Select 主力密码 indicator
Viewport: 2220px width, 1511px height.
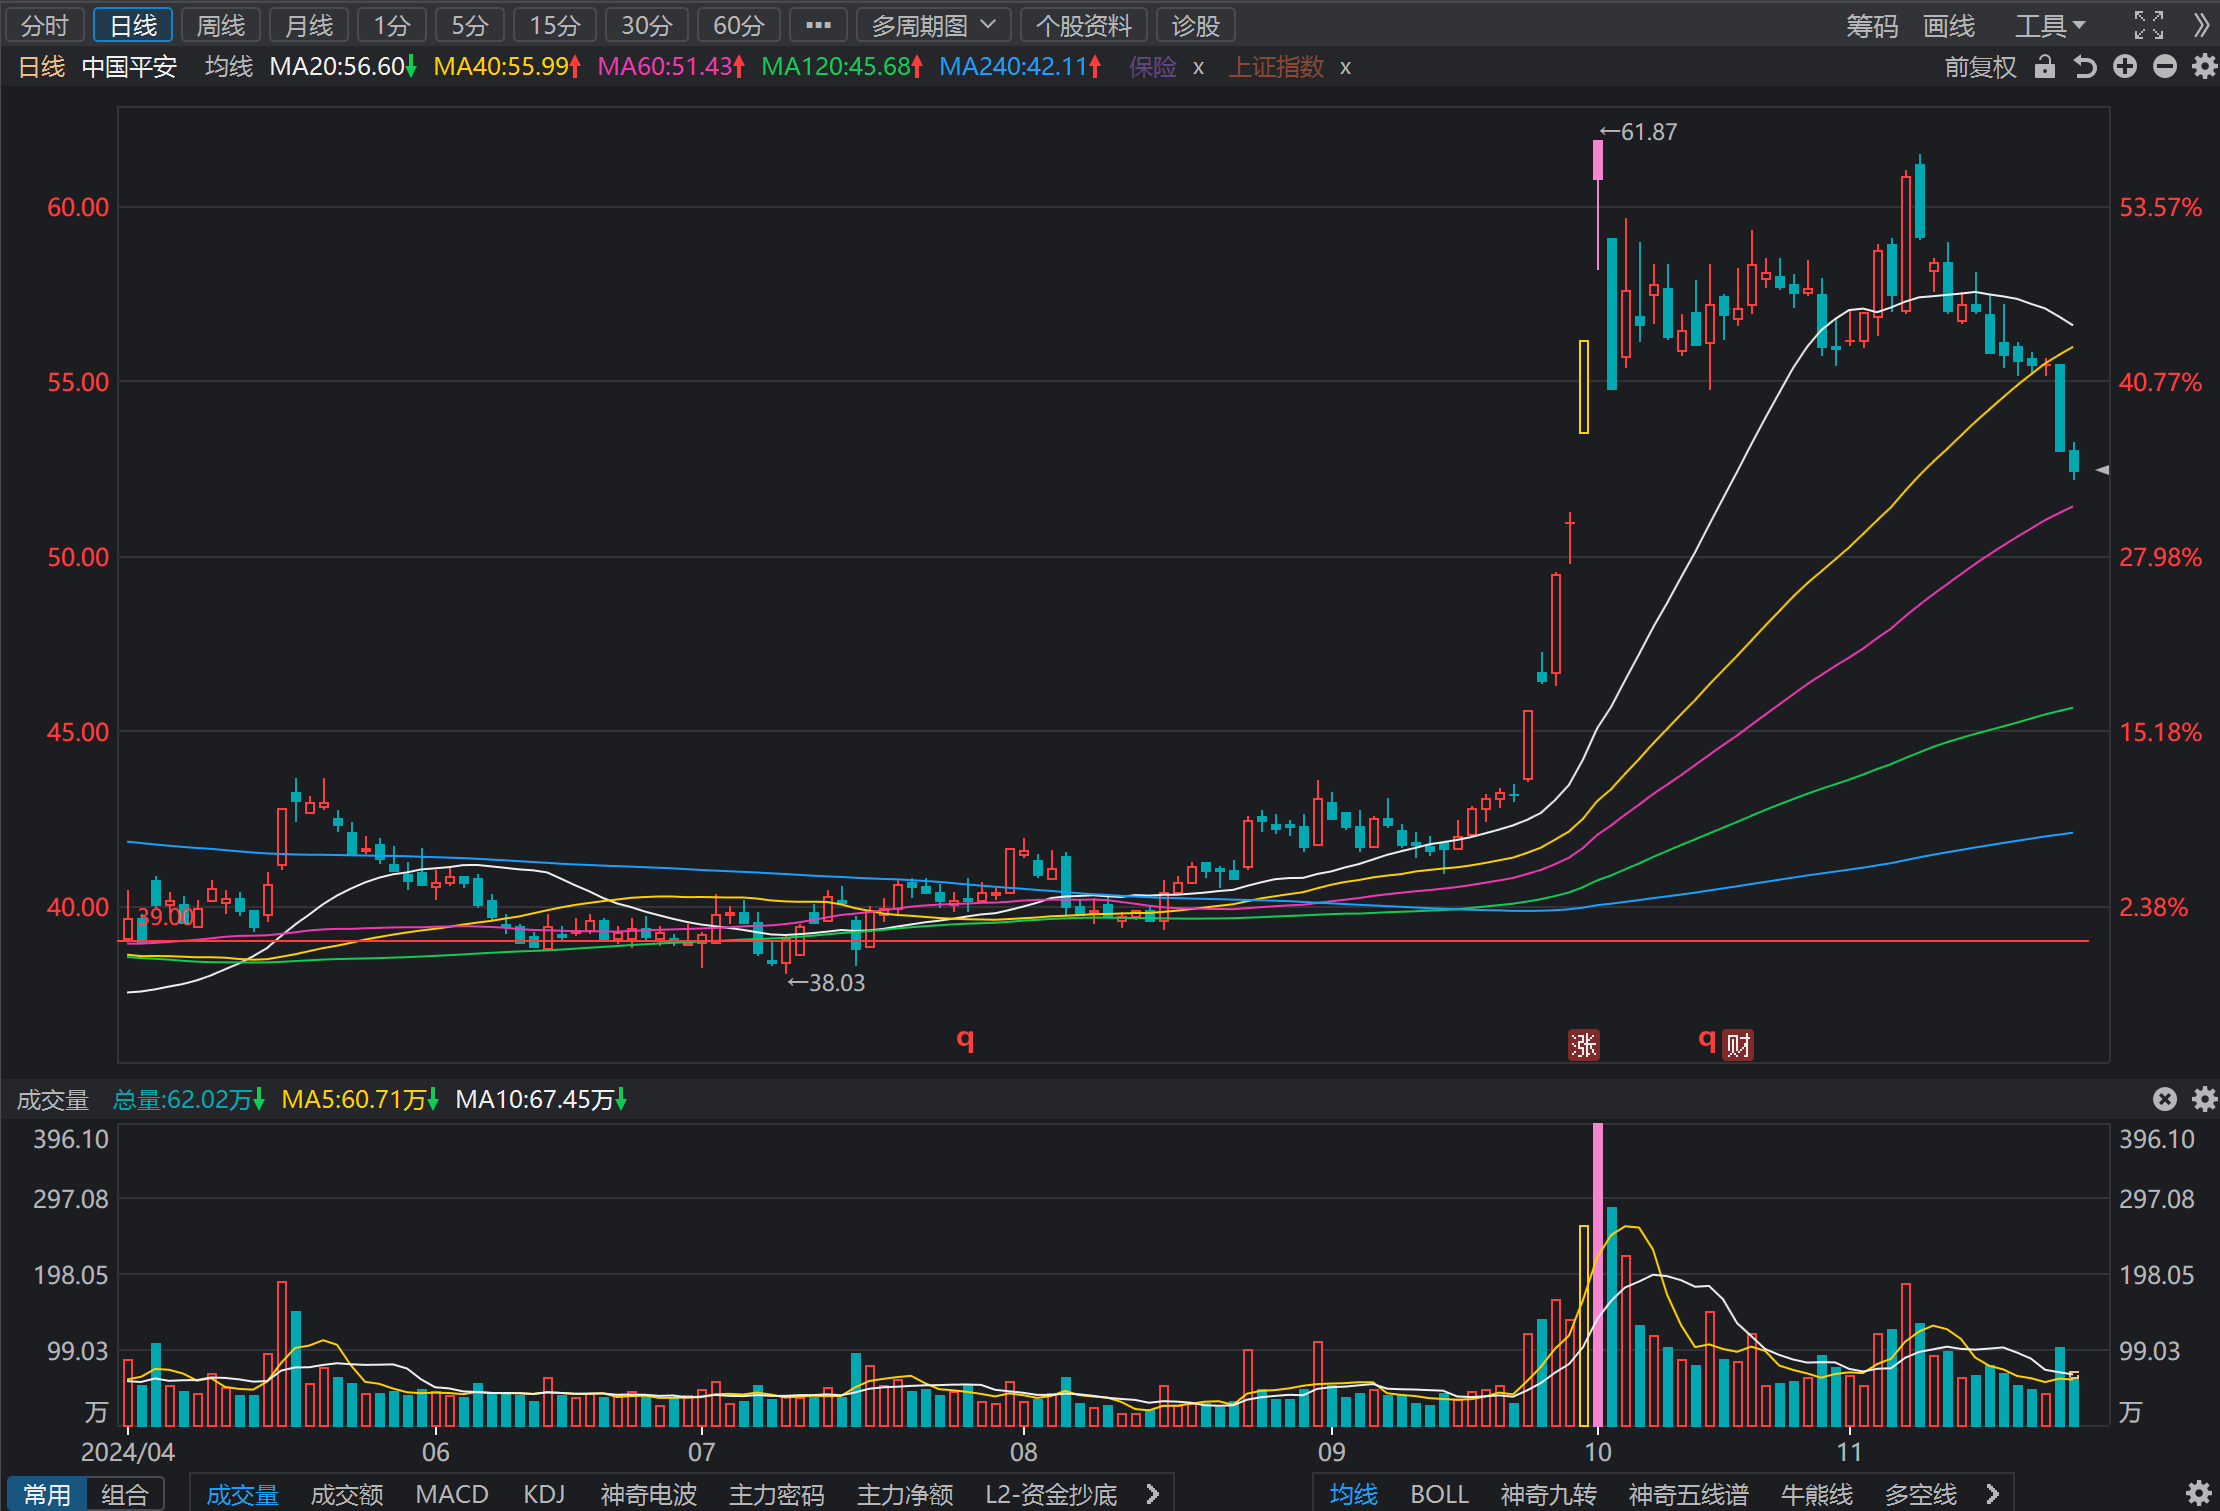point(777,1494)
